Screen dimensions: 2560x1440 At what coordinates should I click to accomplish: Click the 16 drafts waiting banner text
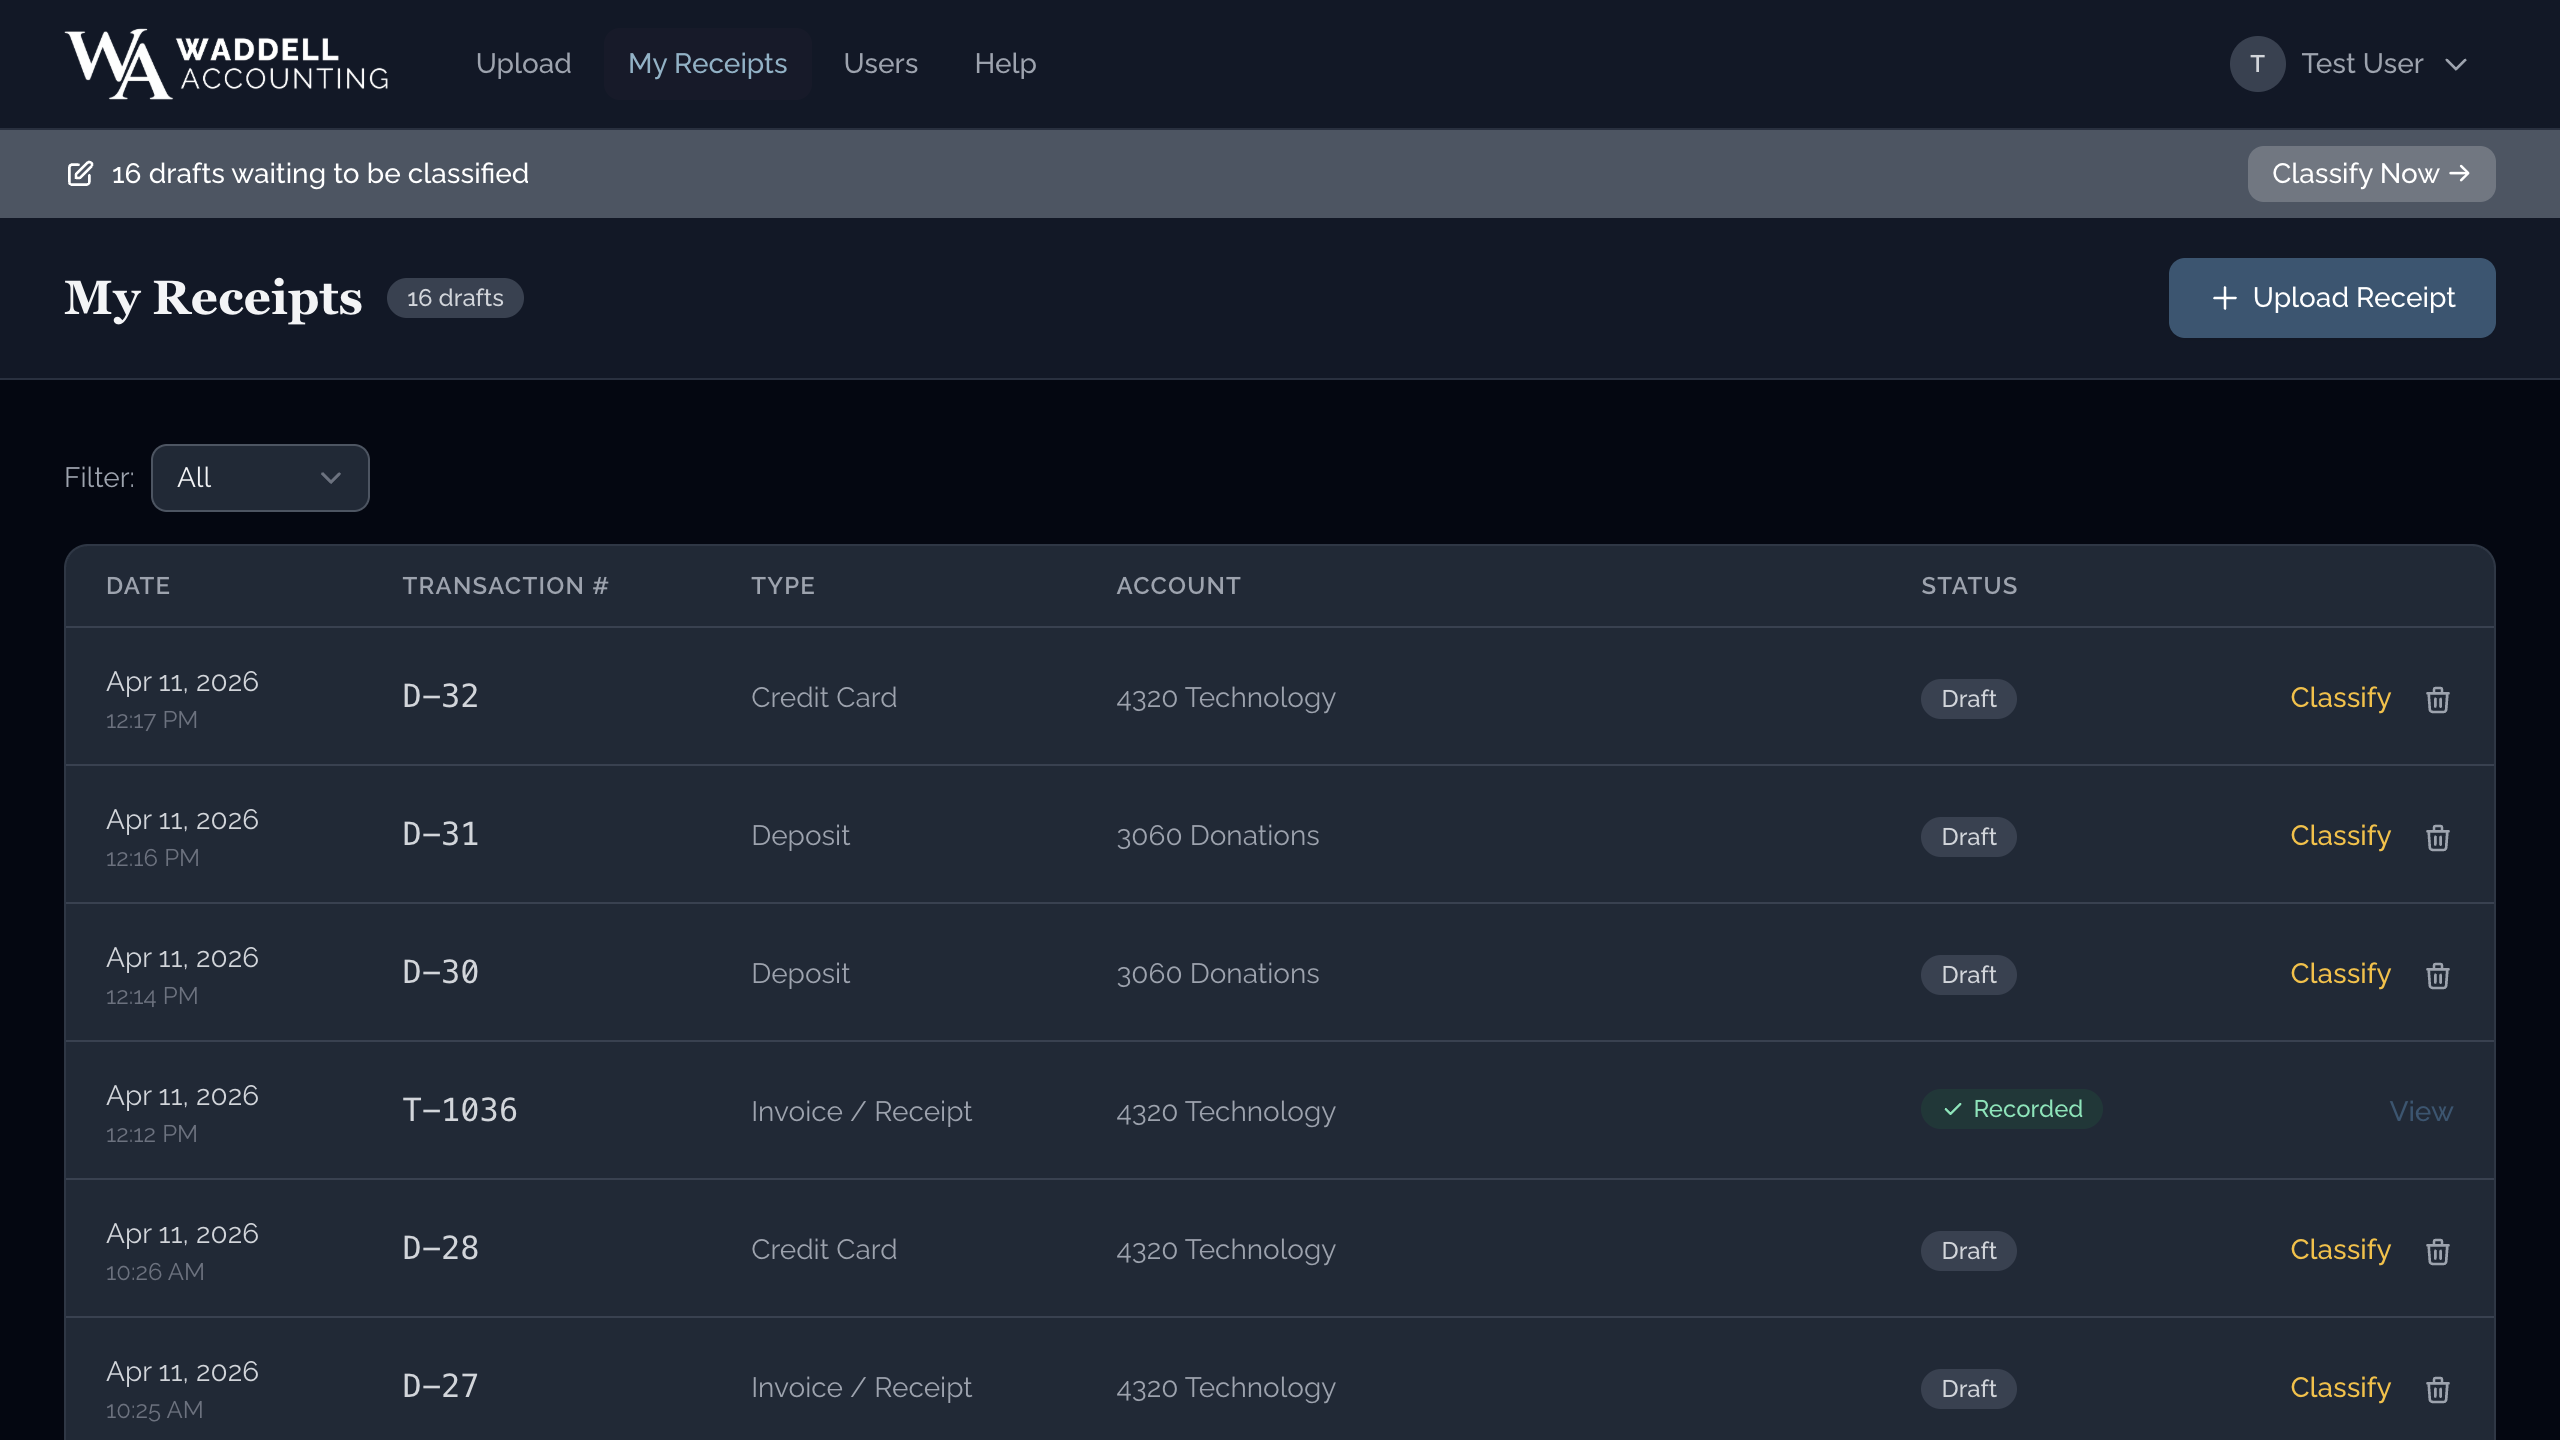tap(320, 174)
